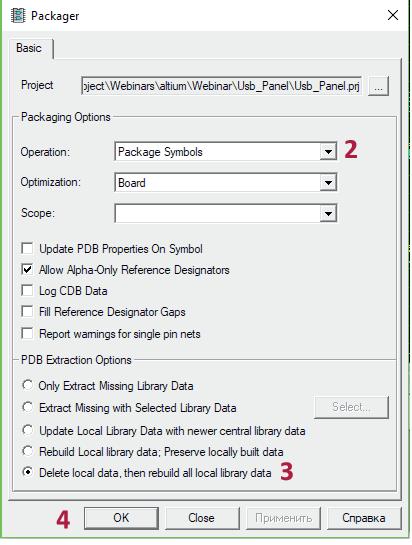Screen dimensions: 412x545
Task: Tick the Log CDB Data checkbox
Action: pyautogui.click(x=27, y=290)
